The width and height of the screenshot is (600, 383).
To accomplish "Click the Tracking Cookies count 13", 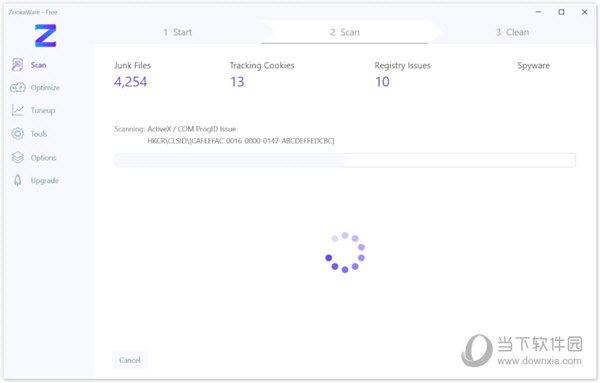I will coord(237,81).
